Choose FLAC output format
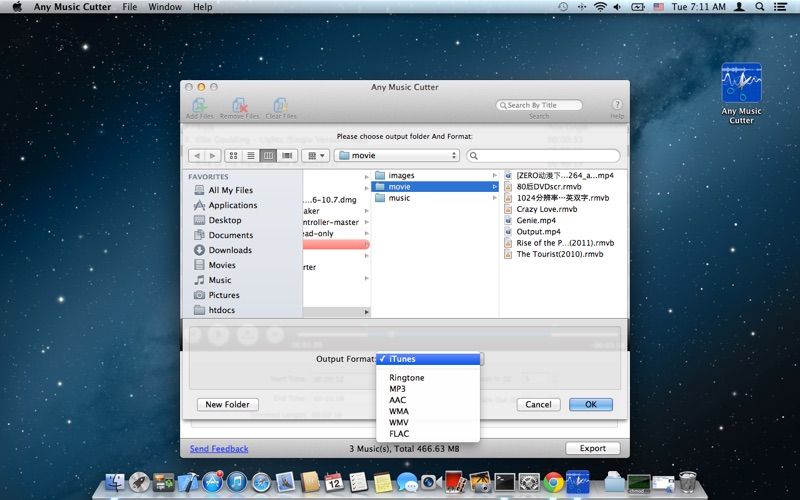Image resolution: width=800 pixels, height=500 pixels. [428, 434]
